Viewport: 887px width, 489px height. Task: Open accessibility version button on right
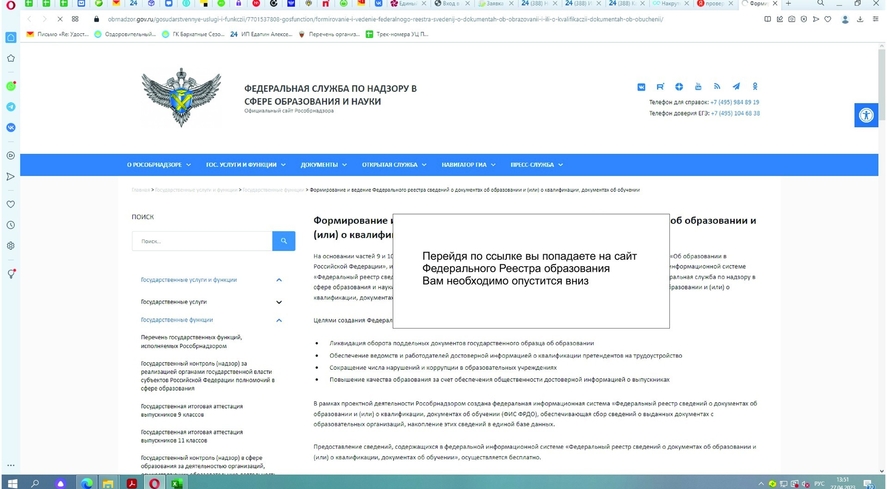[866, 115]
